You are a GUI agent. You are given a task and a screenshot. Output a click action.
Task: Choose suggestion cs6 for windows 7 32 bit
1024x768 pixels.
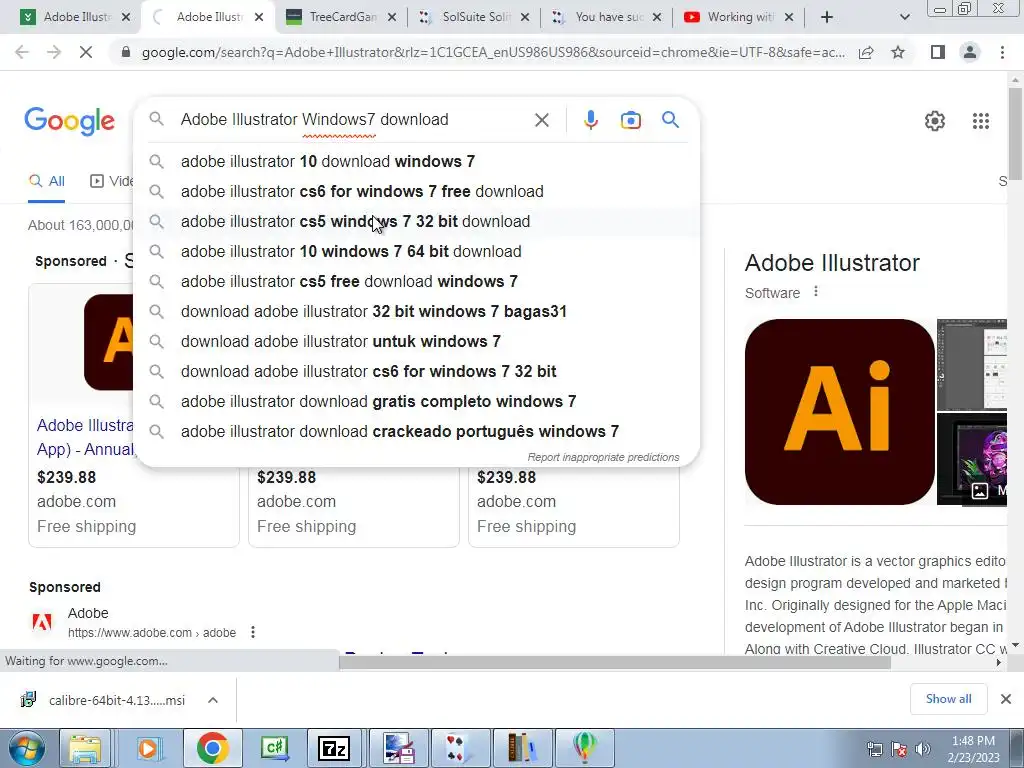418,372
